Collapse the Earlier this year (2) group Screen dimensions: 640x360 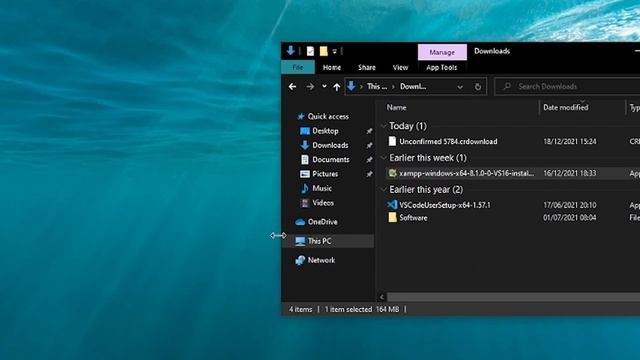[384, 189]
